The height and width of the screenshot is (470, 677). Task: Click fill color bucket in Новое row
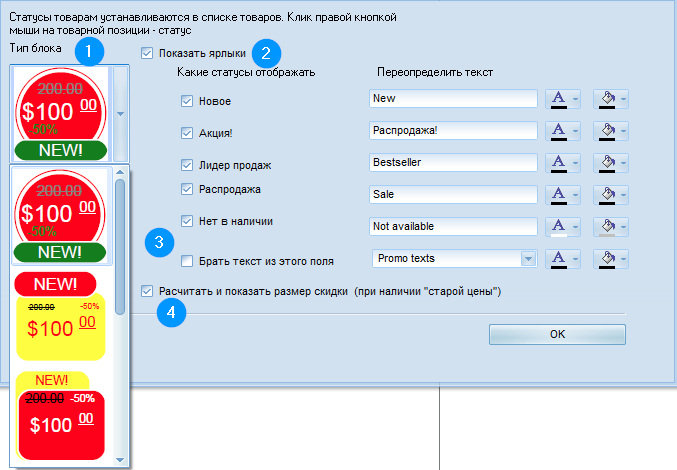tap(607, 99)
